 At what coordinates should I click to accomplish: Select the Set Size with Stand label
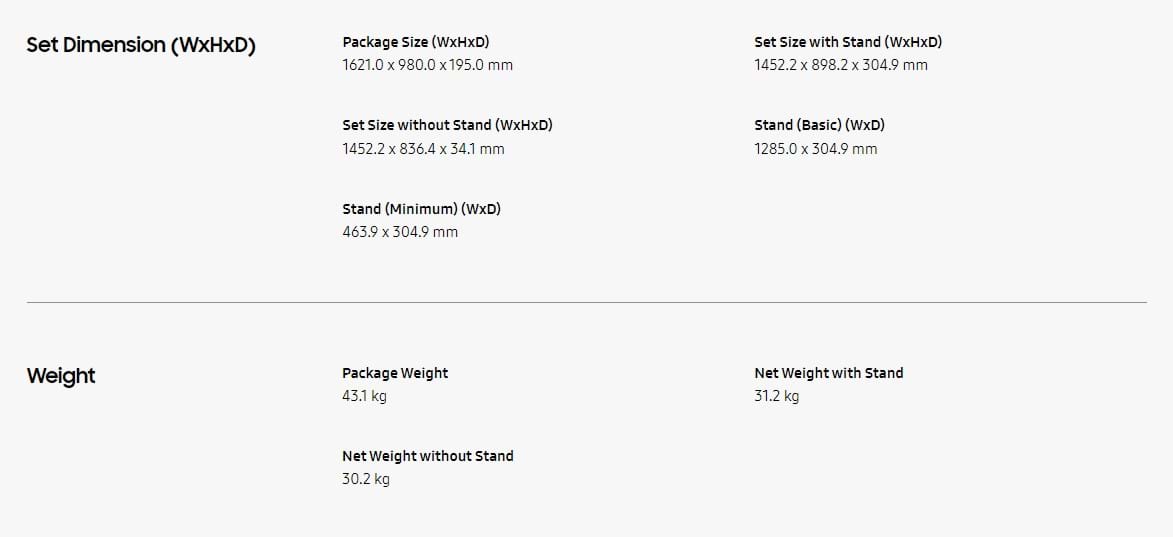847,42
